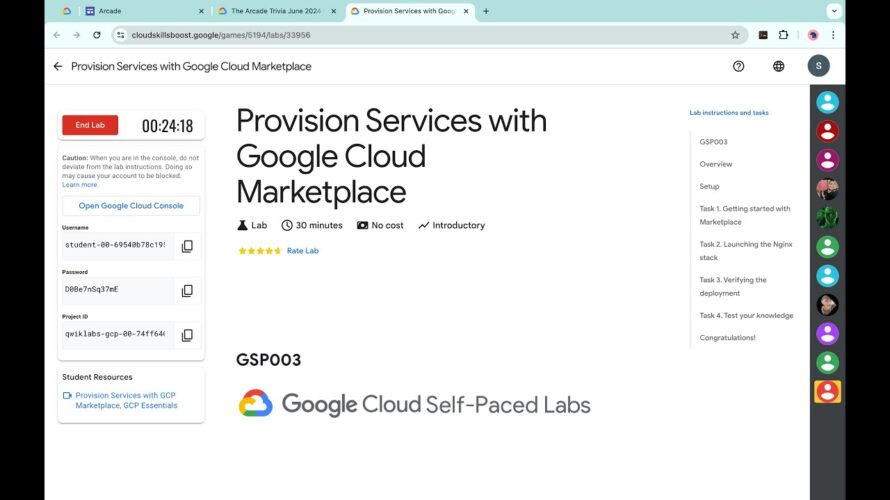
Task: Click the address bar URL
Action: [221, 35]
